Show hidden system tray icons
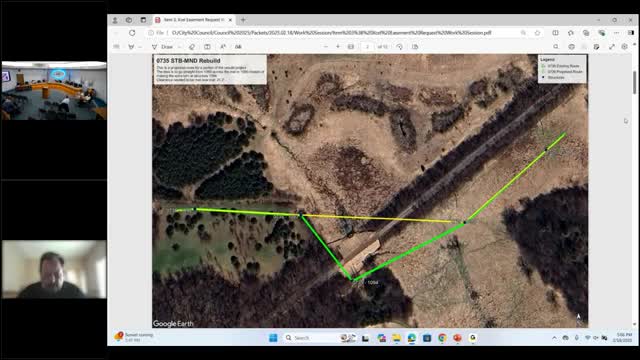The height and width of the screenshot is (360, 640). [554, 338]
